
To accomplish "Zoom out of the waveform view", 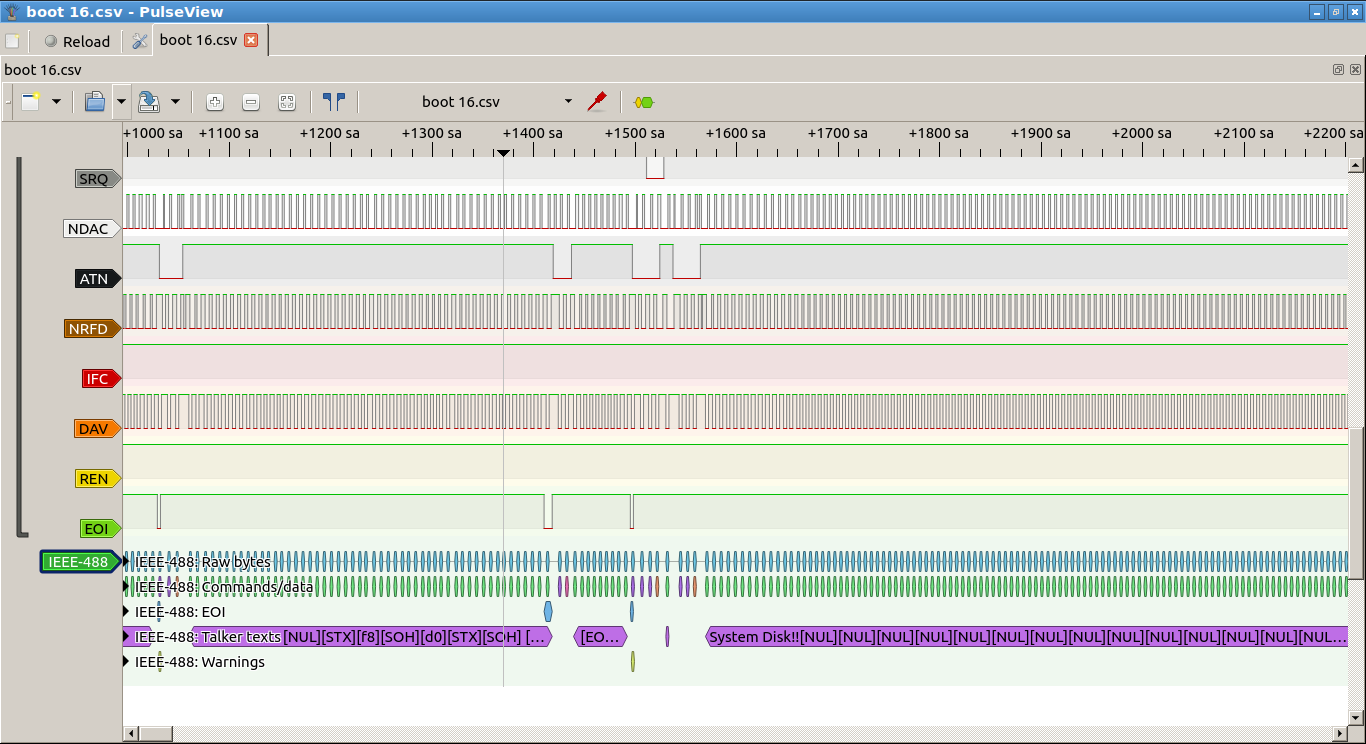I will [x=251, y=102].
